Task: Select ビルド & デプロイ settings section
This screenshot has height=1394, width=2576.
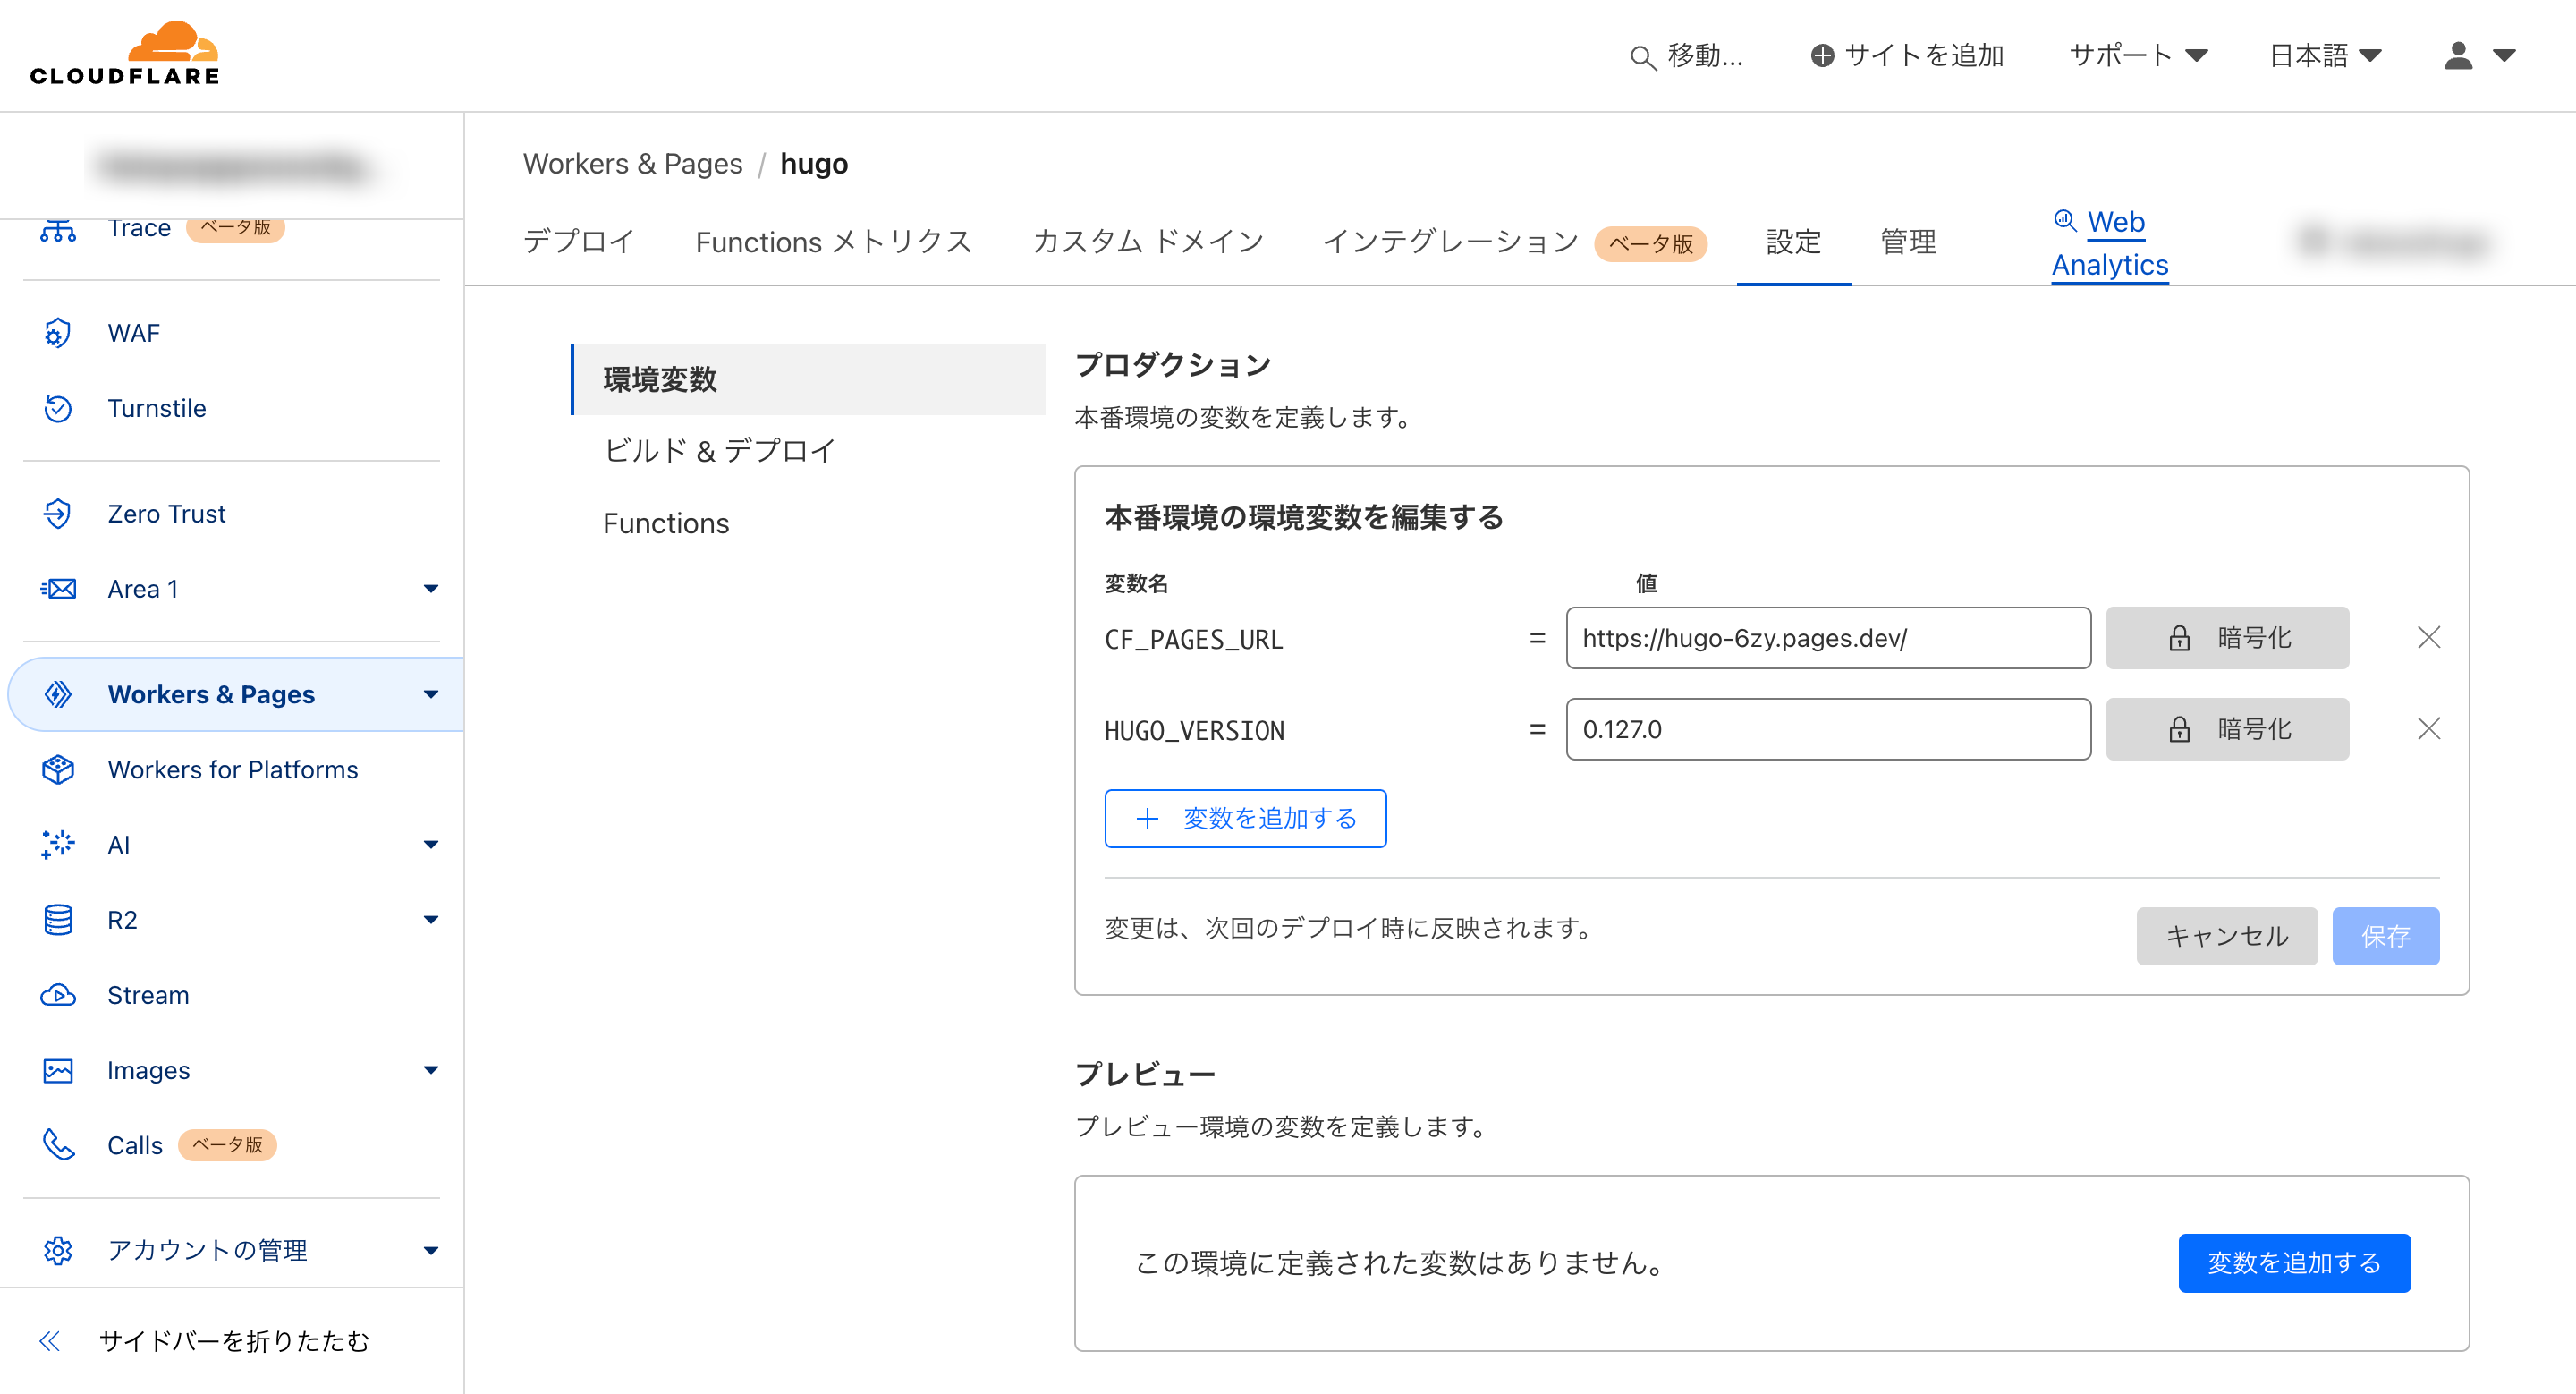Action: [718, 451]
